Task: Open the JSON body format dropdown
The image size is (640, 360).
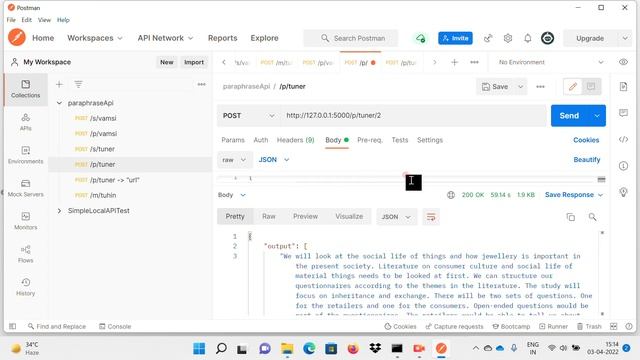Action: (x=274, y=160)
